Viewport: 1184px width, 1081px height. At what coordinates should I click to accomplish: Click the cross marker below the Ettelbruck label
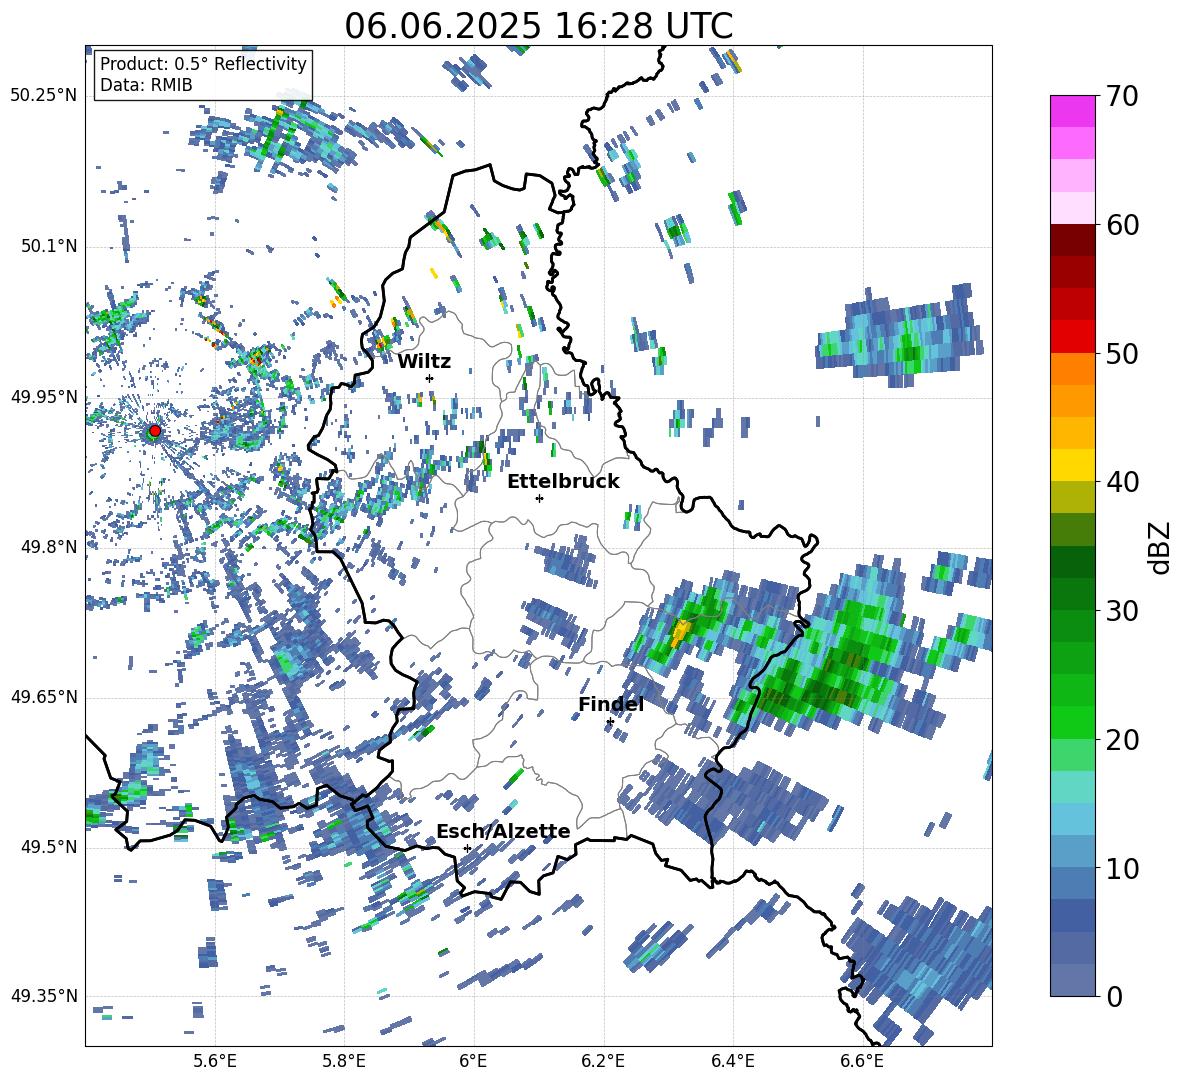tap(539, 498)
